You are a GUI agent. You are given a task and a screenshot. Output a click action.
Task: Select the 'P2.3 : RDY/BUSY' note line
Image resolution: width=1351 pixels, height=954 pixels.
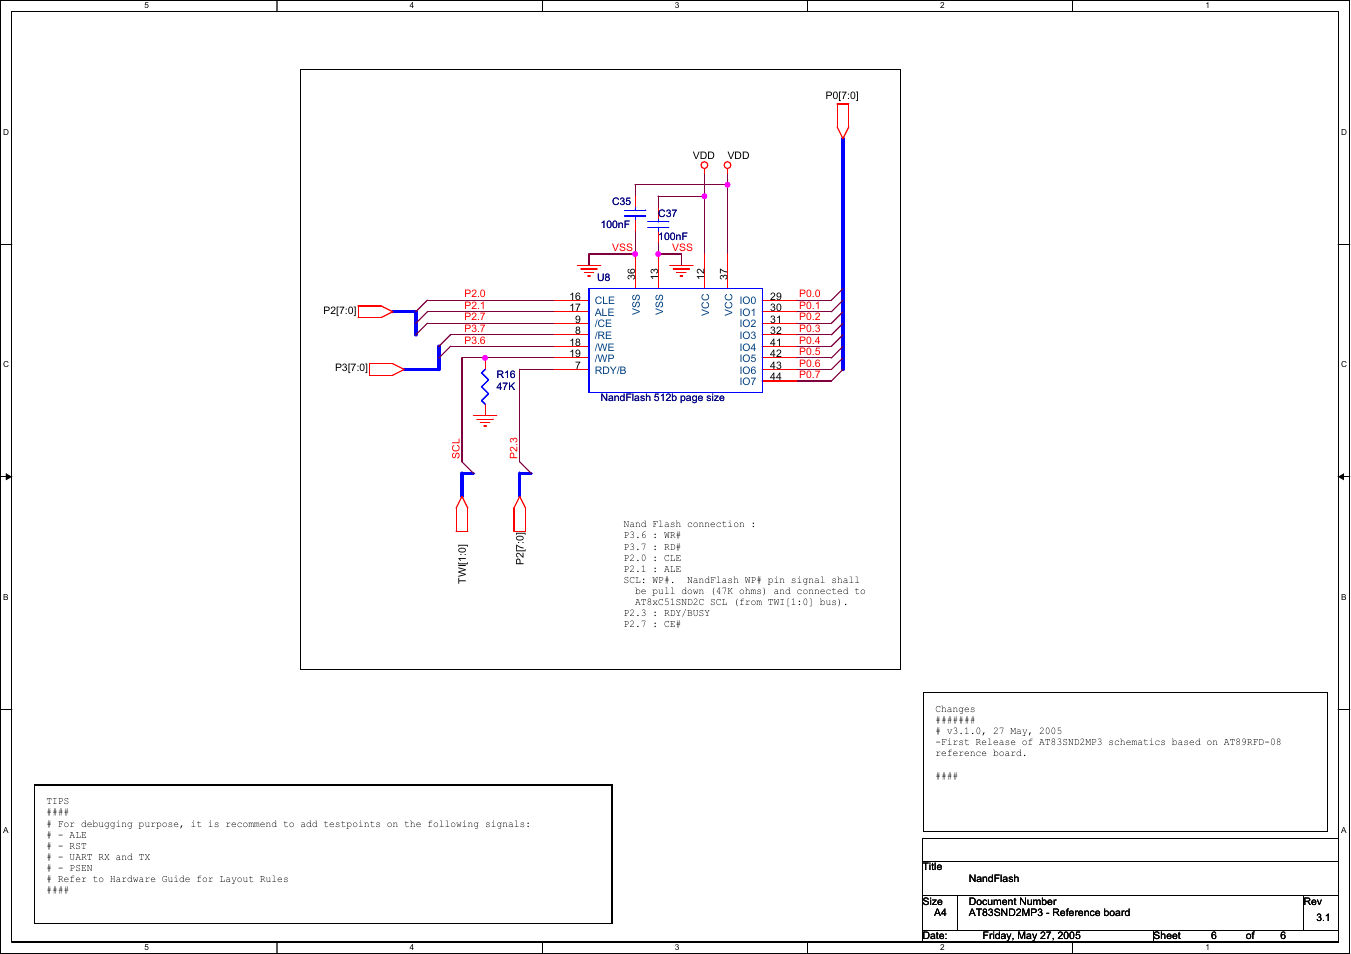click(x=667, y=613)
